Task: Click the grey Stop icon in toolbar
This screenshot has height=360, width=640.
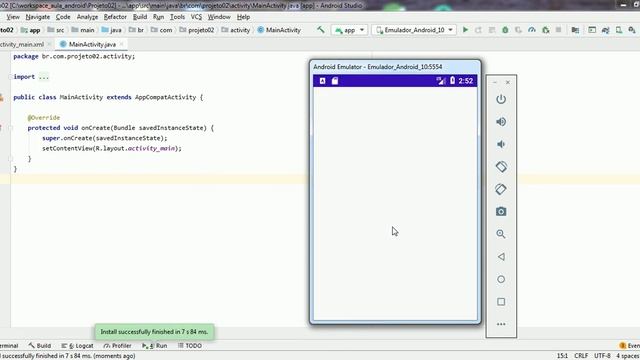Action: pyautogui.click(x=558, y=30)
